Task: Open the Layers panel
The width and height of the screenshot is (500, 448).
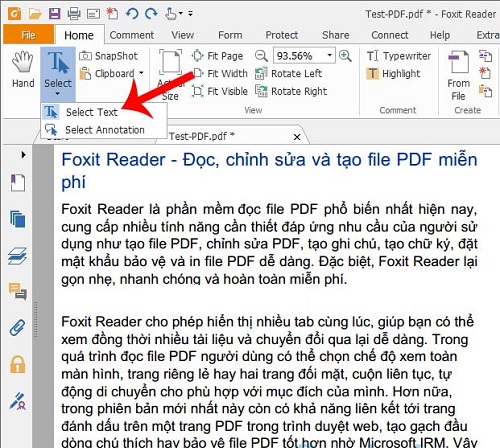Action: pyautogui.click(x=18, y=256)
